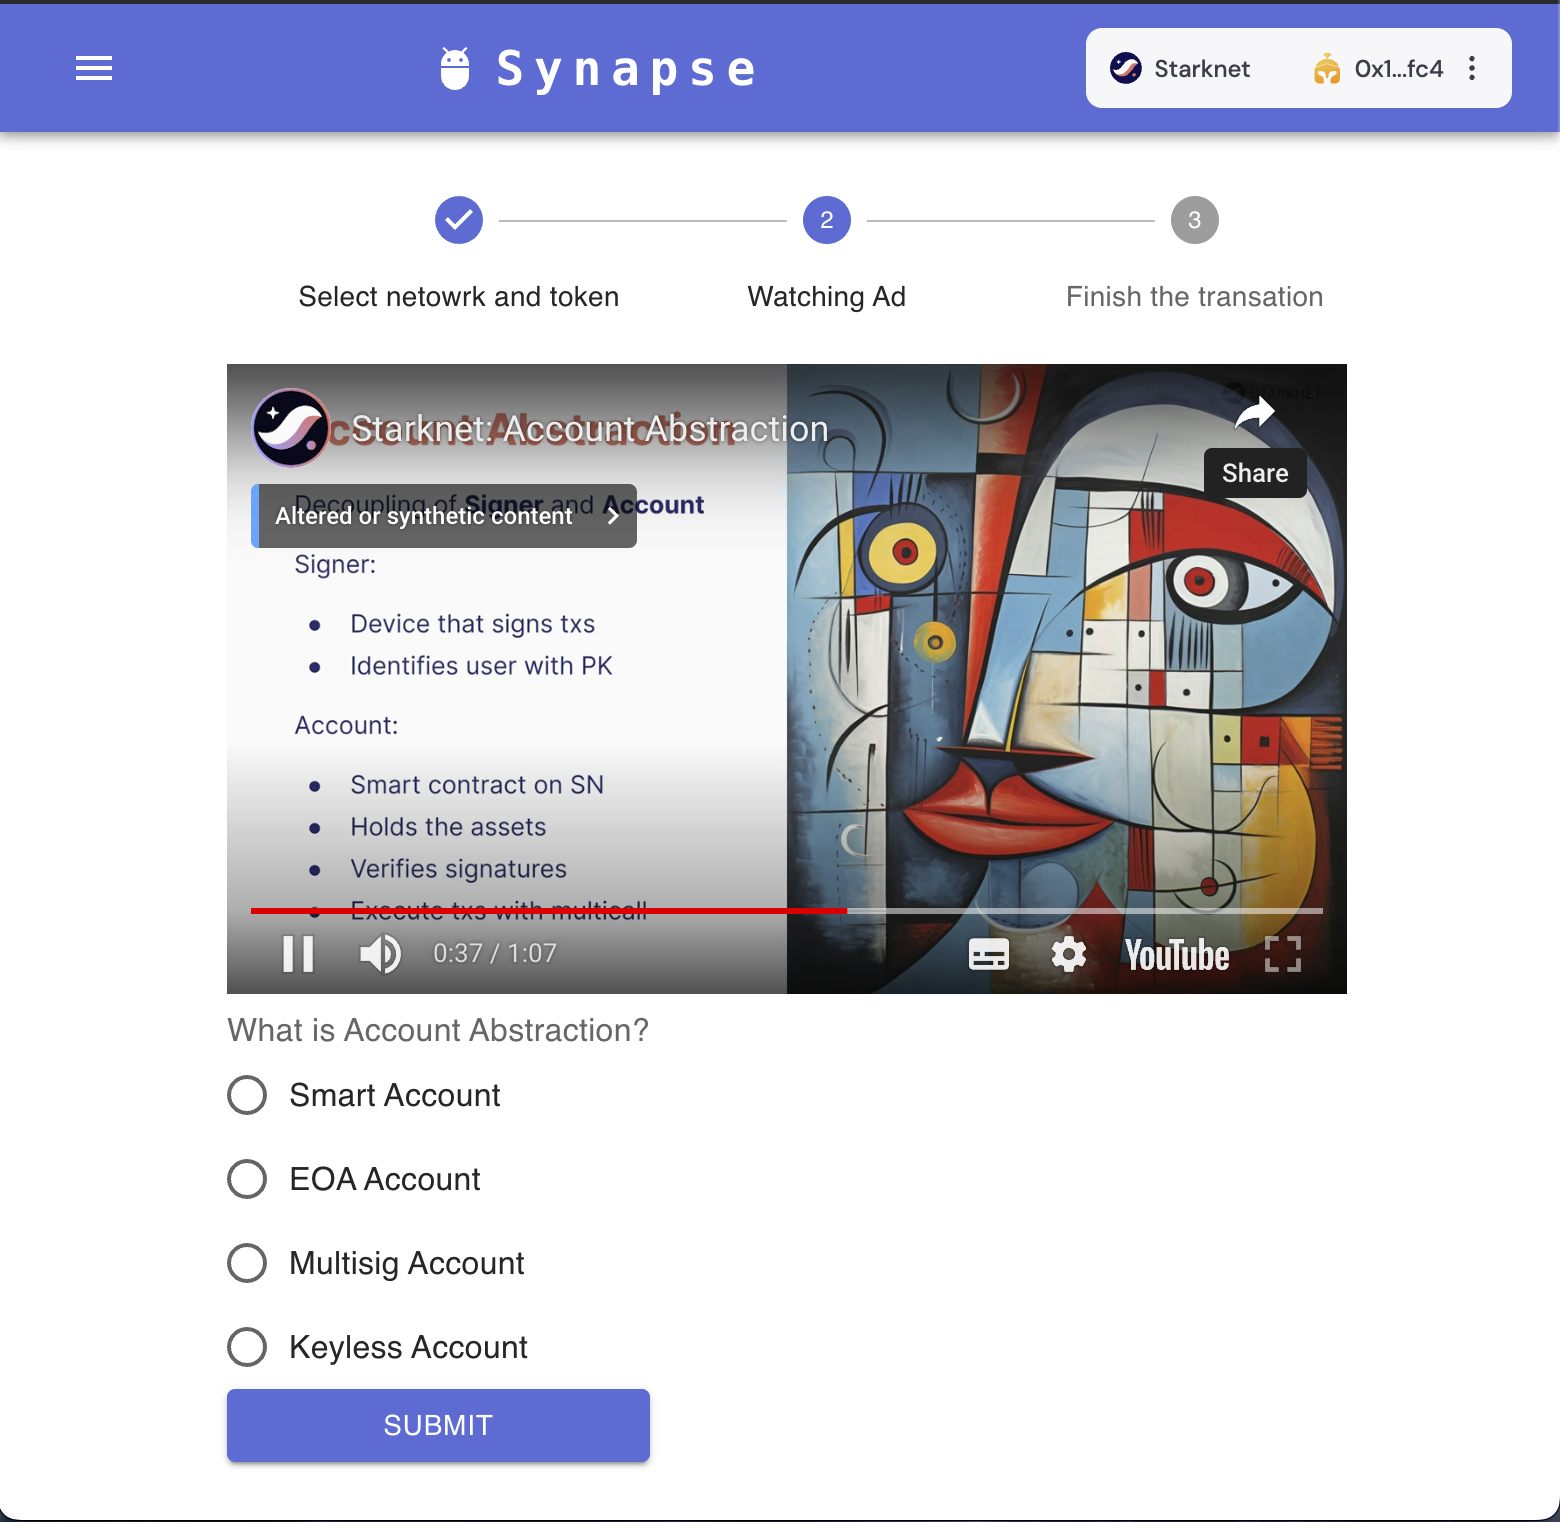
Task: Toggle video subtitles/closed captions
Action: tap(989, 955)
